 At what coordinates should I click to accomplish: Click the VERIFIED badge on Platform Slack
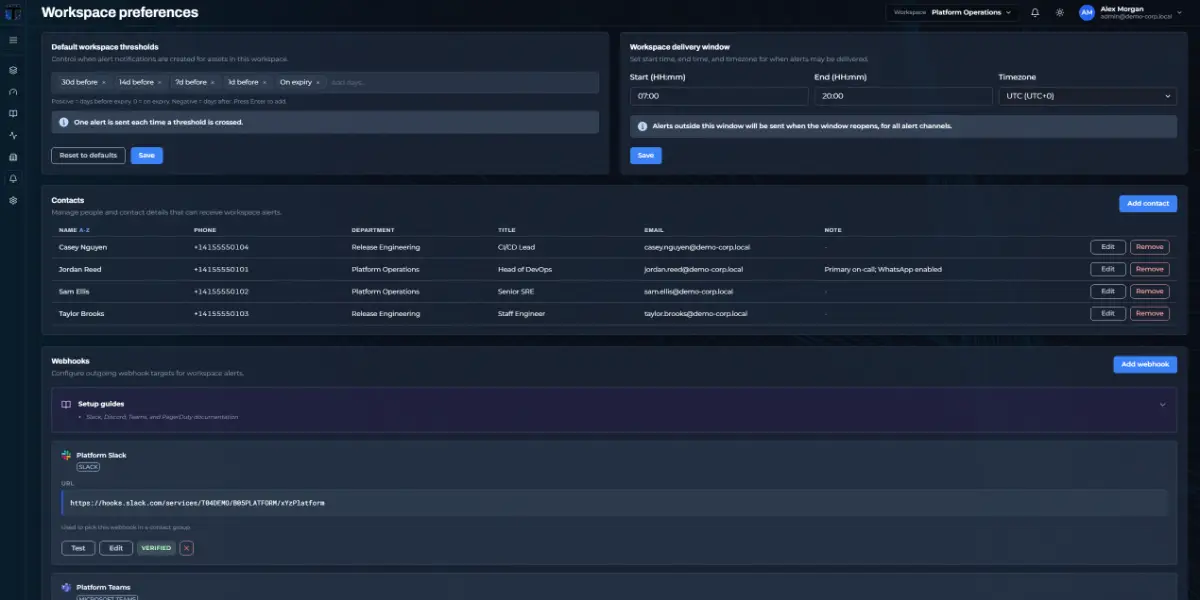[156, 548]
